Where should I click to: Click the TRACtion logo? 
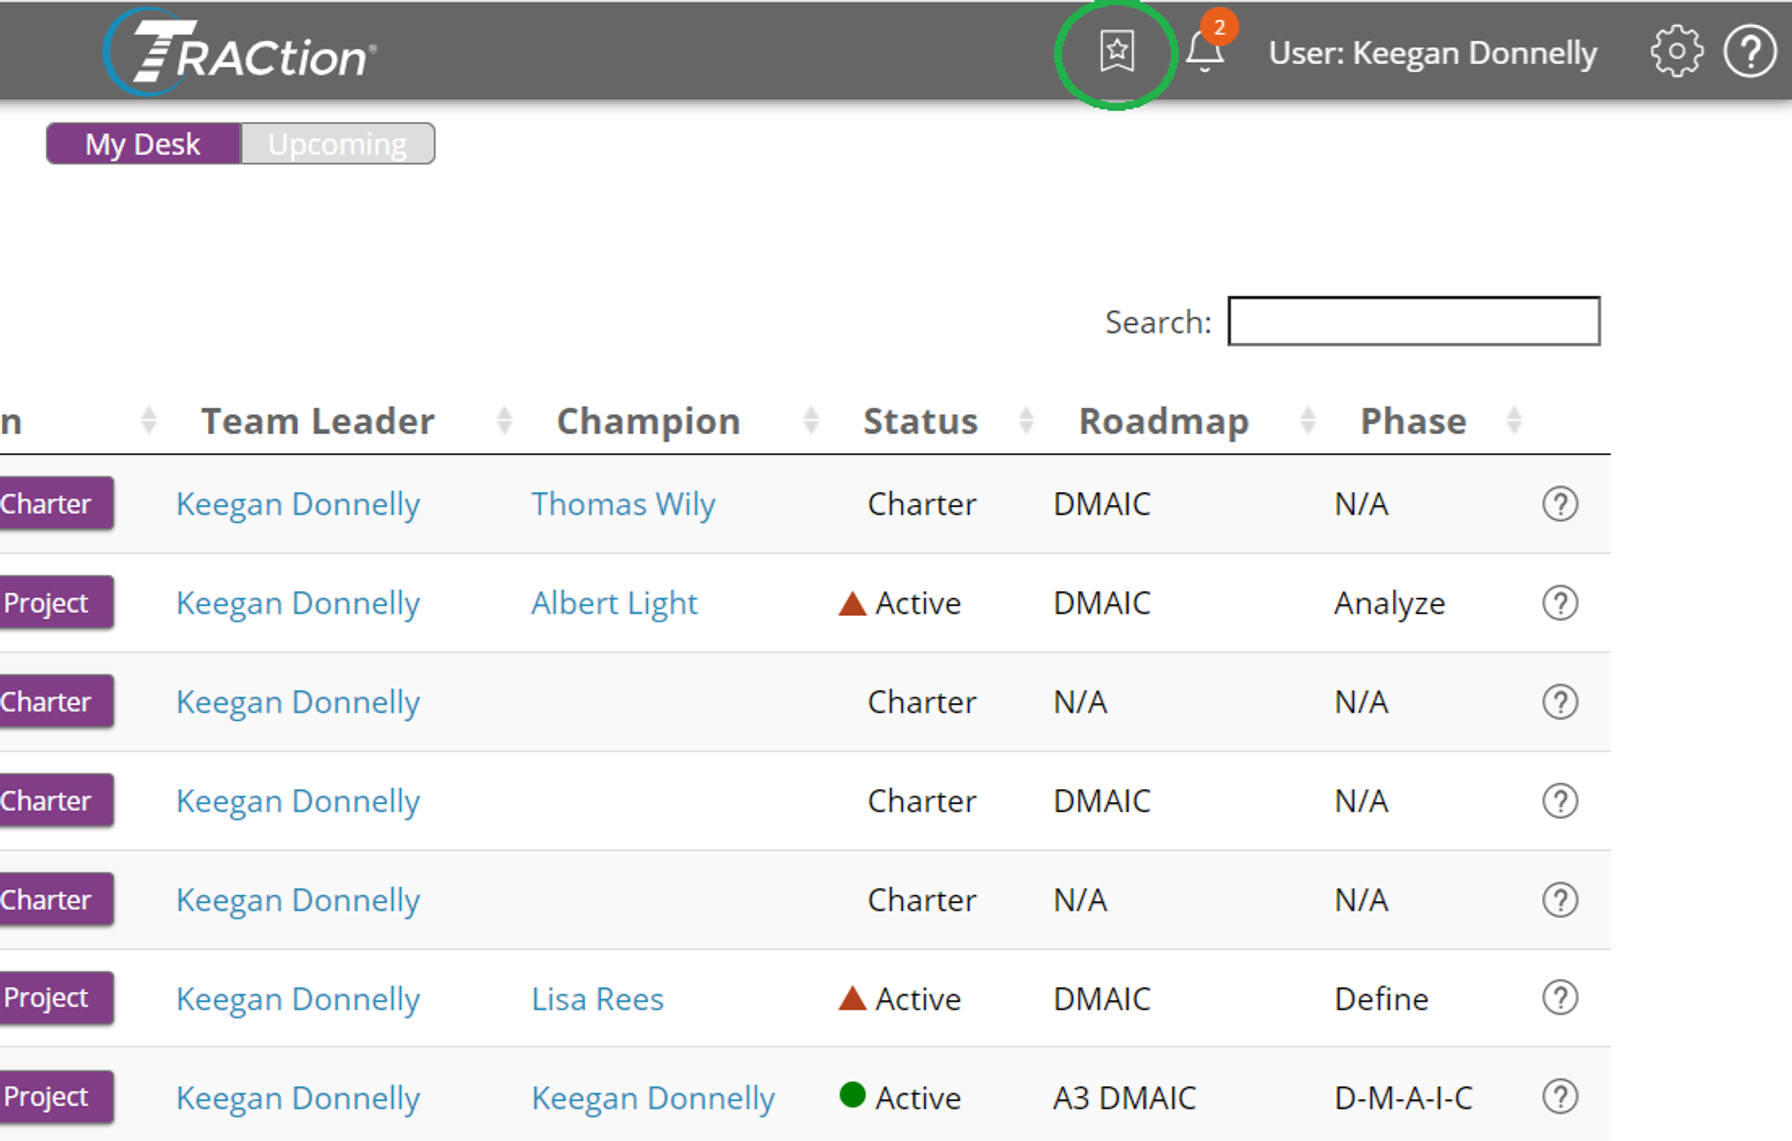[x=241, y=52]
